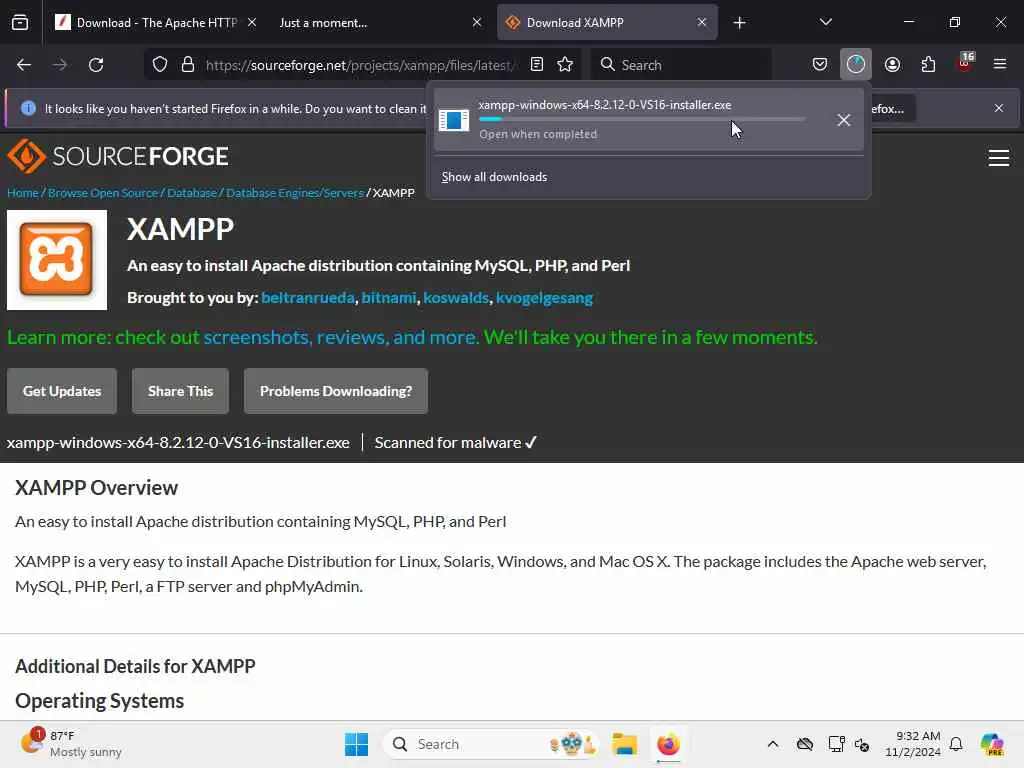
Task: Visit kvogelgesang profile link
Action: 544,298
